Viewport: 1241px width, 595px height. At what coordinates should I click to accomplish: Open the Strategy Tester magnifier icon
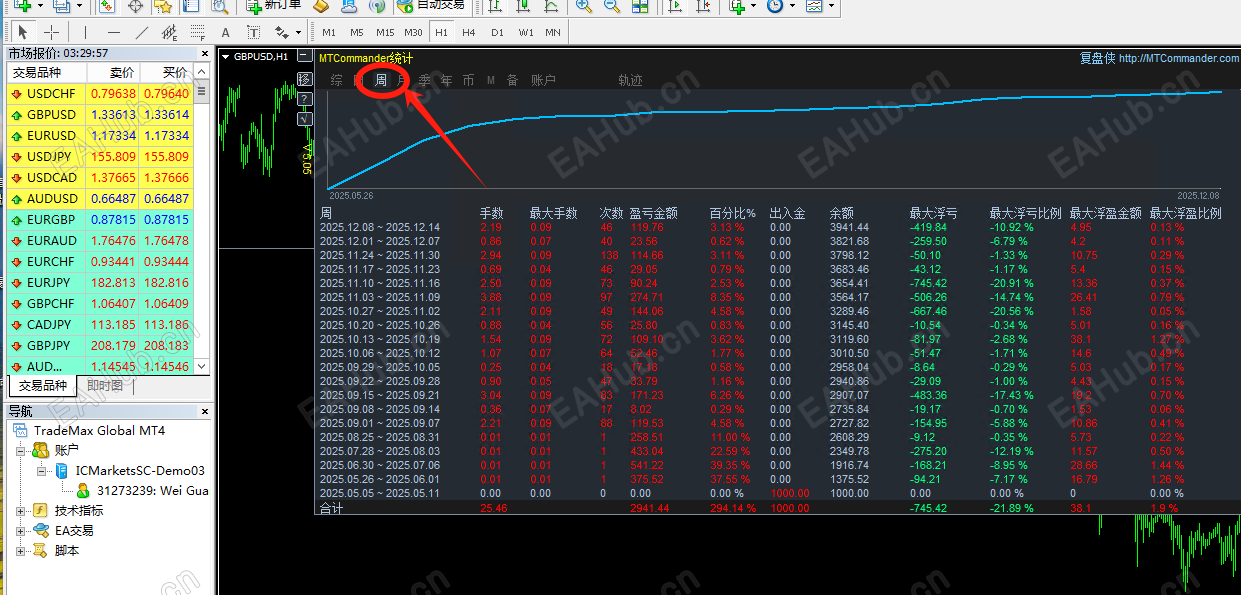(x=220, y=6)
